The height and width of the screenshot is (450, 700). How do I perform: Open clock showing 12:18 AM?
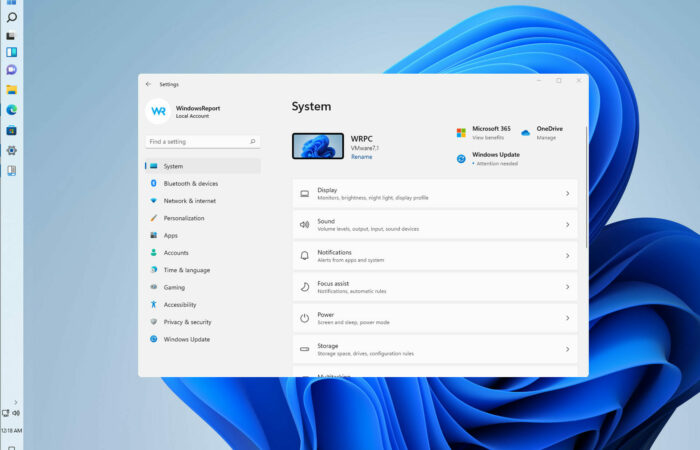tap(12, 431)
